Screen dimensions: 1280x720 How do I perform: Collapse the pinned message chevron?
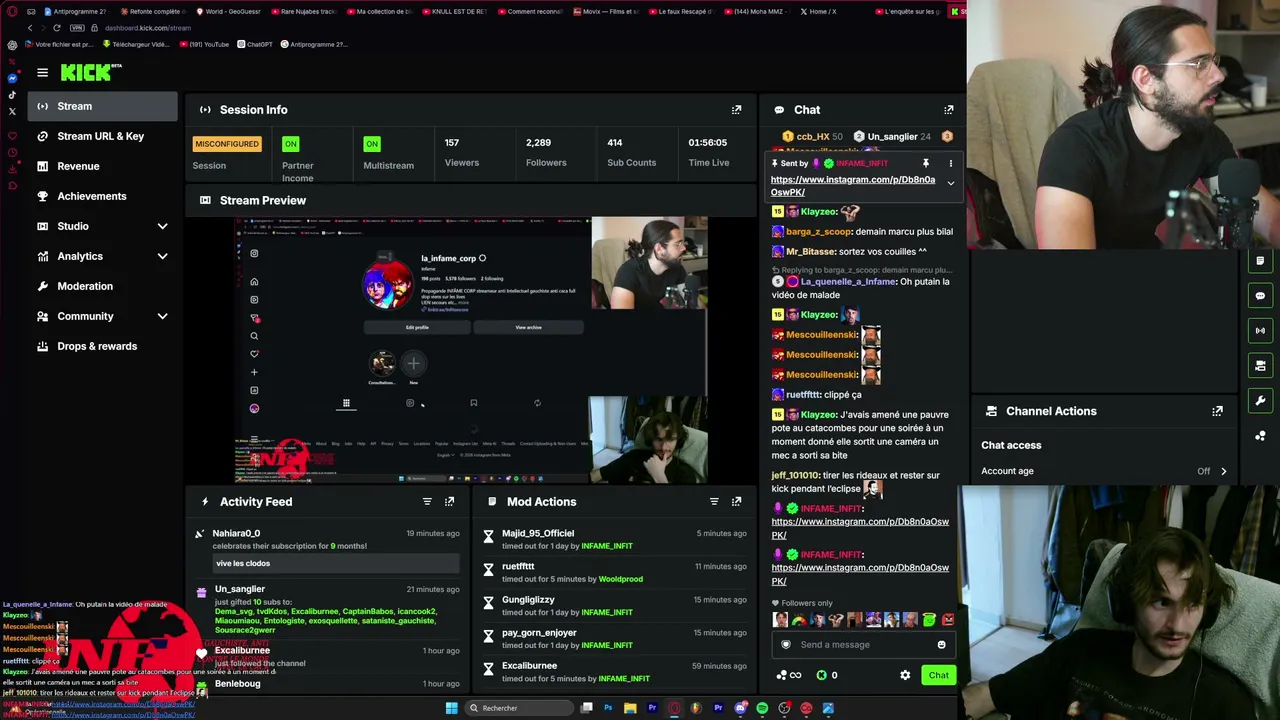point(951,184)
